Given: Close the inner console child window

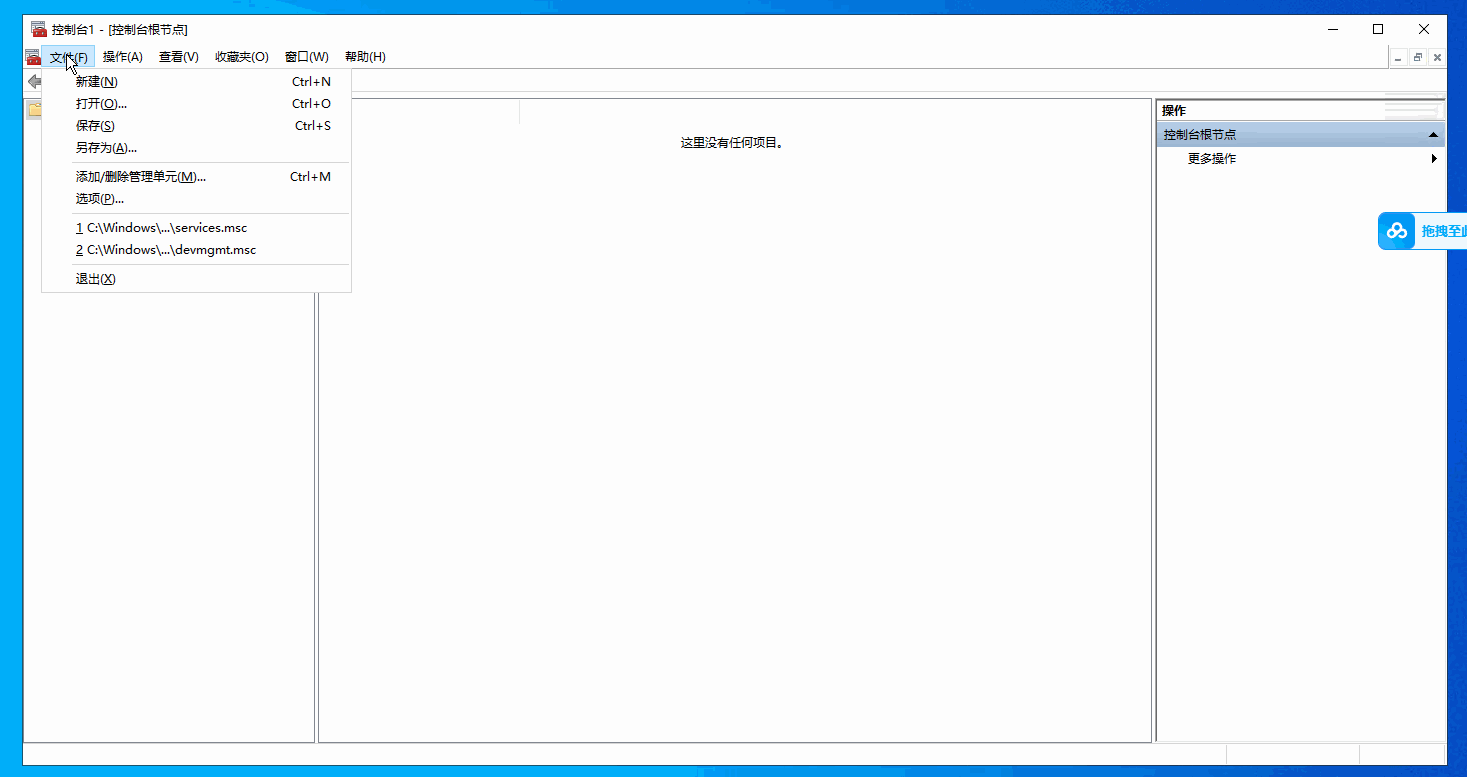Looking at the screenshot, I should pyautogui.click(x=1437, y=58).
